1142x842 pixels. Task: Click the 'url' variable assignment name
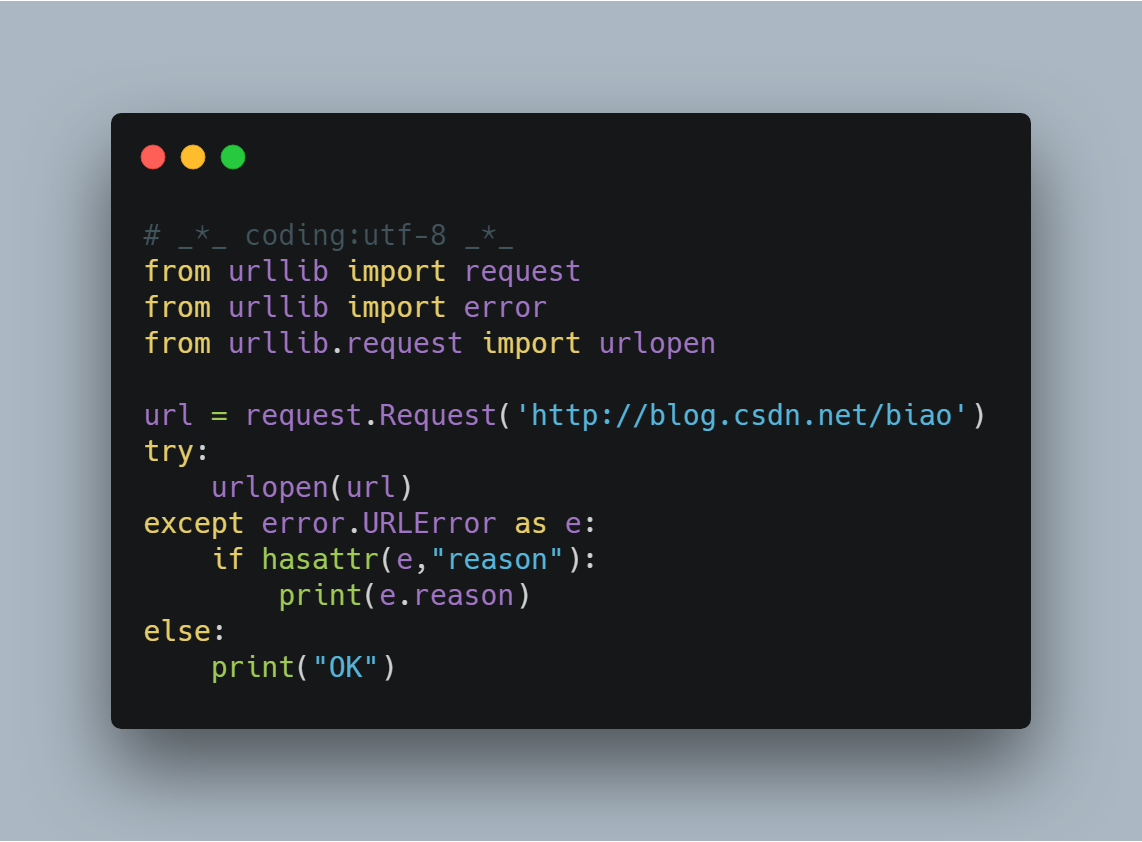[168, 416]
